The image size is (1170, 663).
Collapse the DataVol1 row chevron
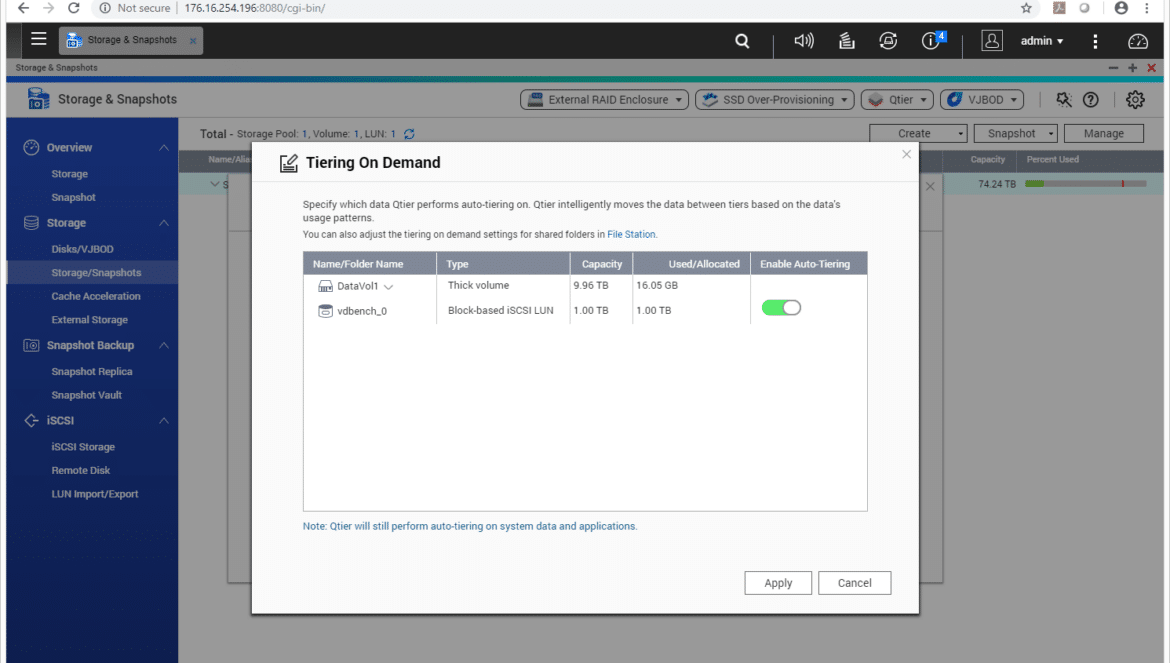pos(389,287)
